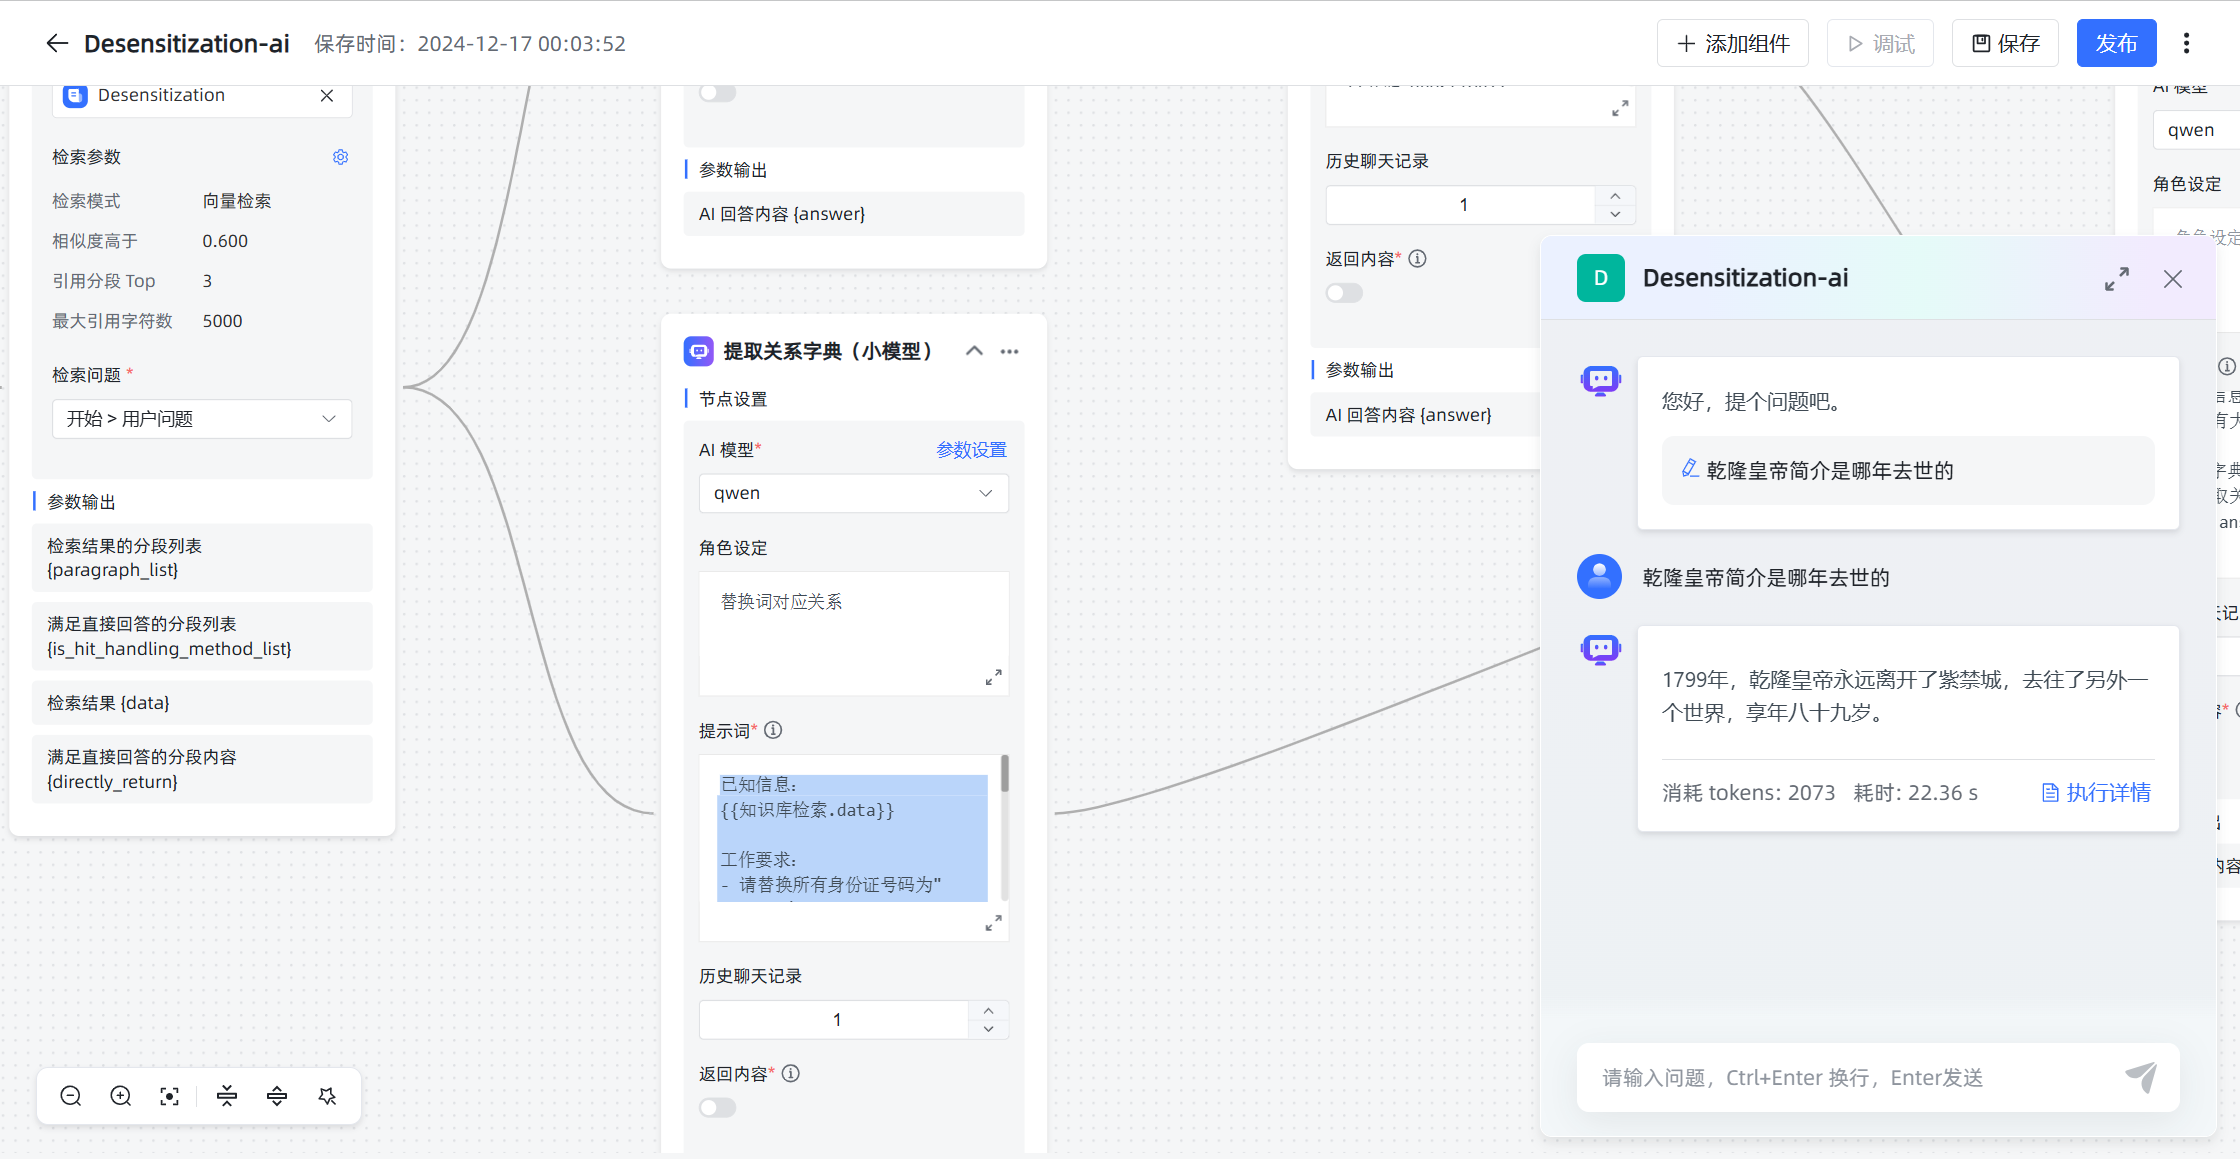Open the 检索参数 settings gear icon

click(x=340, y=157)
